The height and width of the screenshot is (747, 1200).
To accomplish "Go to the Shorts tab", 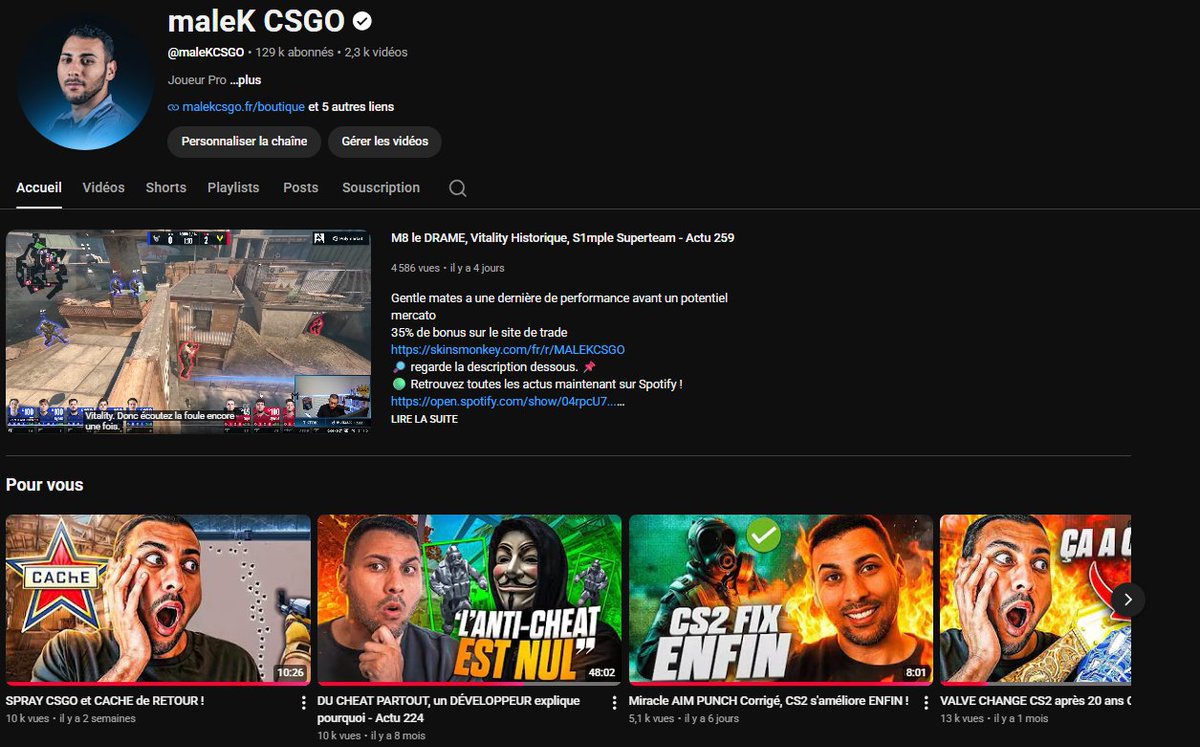I will (x=166, y=188).
